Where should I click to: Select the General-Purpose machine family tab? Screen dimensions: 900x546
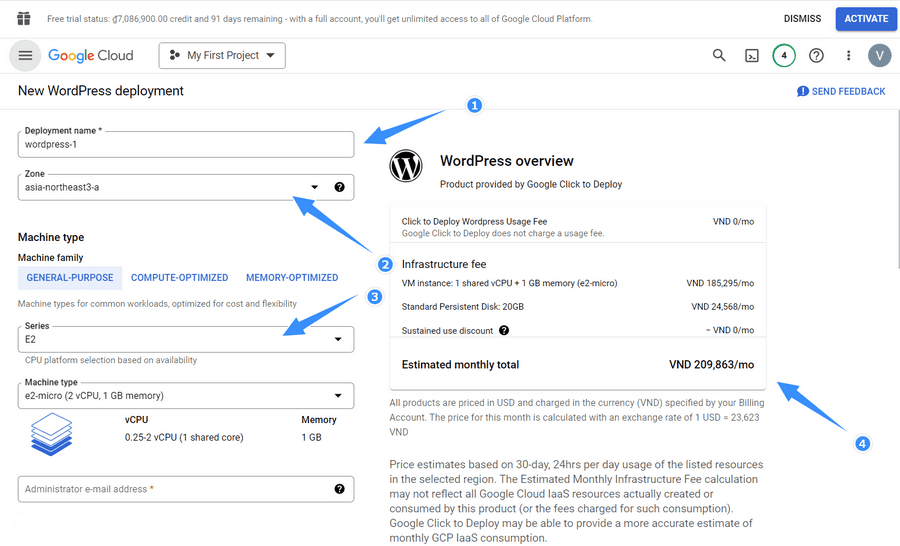[x=70, y=278]
